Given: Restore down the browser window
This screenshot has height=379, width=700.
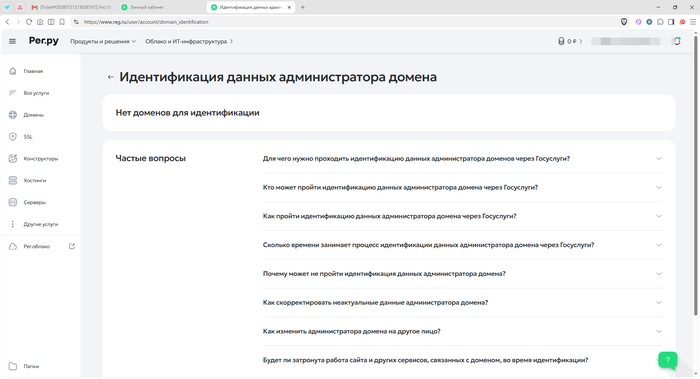Looking at the screenshot, I should [x=675, y=7].
